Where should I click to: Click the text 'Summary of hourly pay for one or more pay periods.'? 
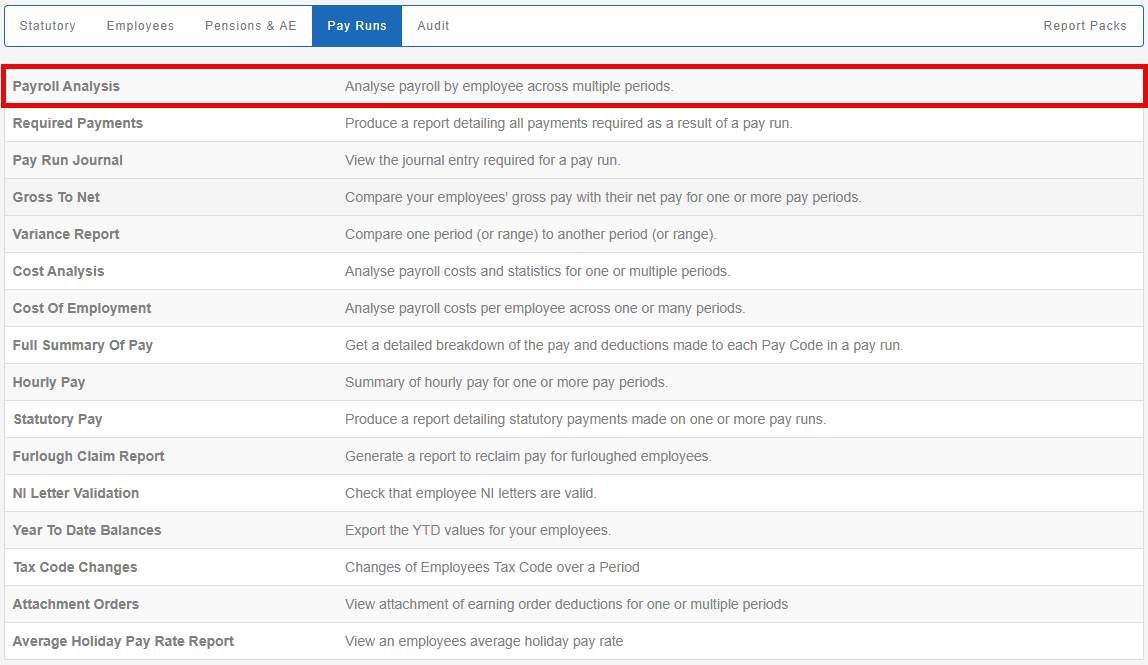coord(507,382)
